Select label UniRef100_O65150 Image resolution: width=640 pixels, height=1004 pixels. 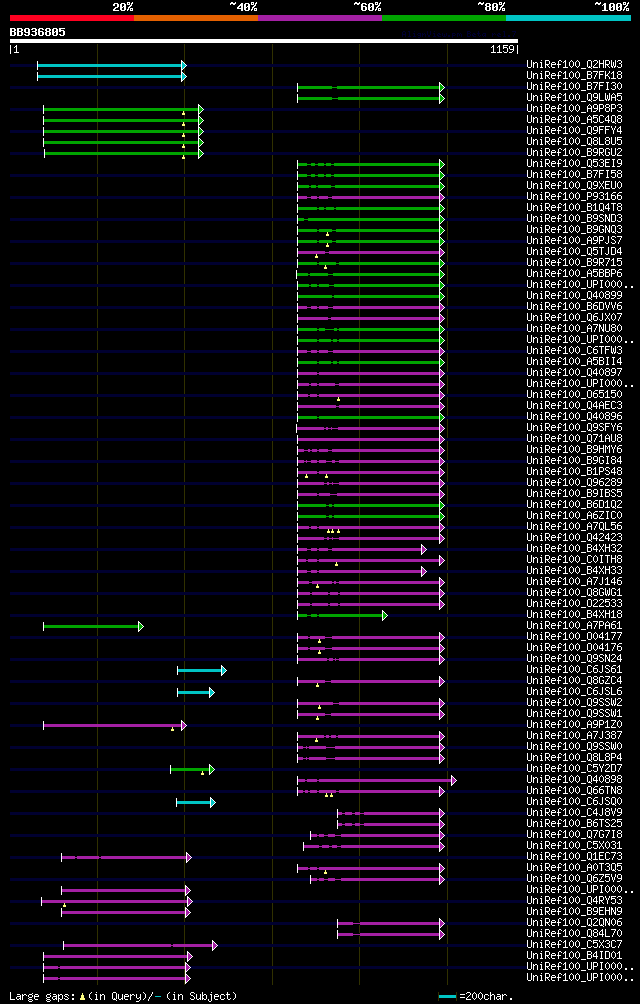[x=574, y=394]
